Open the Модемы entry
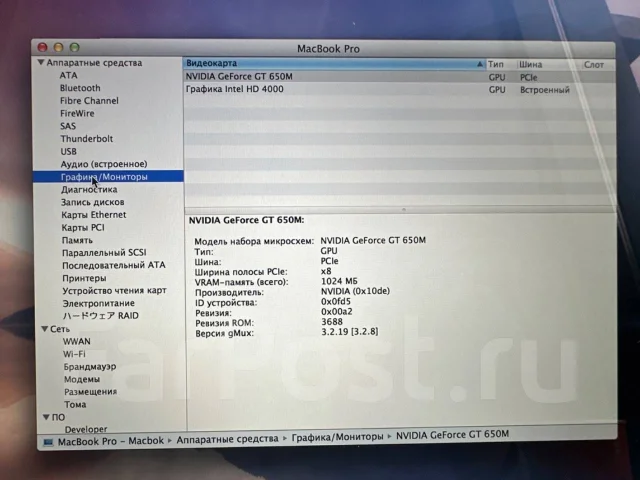This screenshot has height=480, width=640. [82, 379]
